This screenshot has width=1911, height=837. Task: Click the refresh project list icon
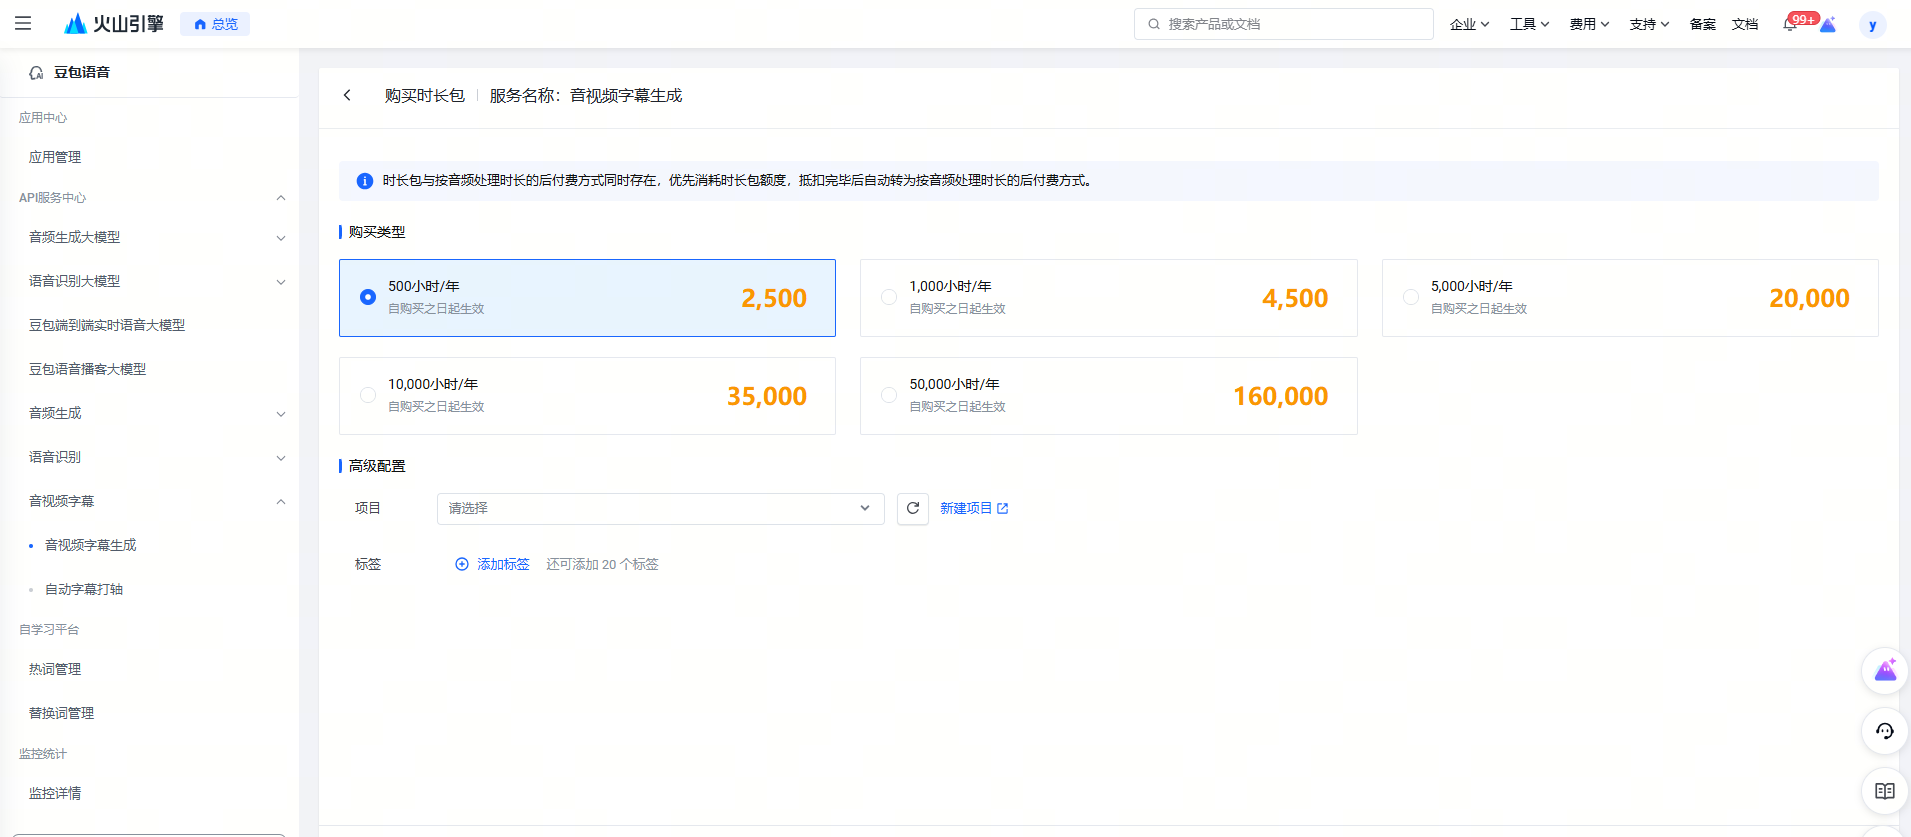click(912, 508)
